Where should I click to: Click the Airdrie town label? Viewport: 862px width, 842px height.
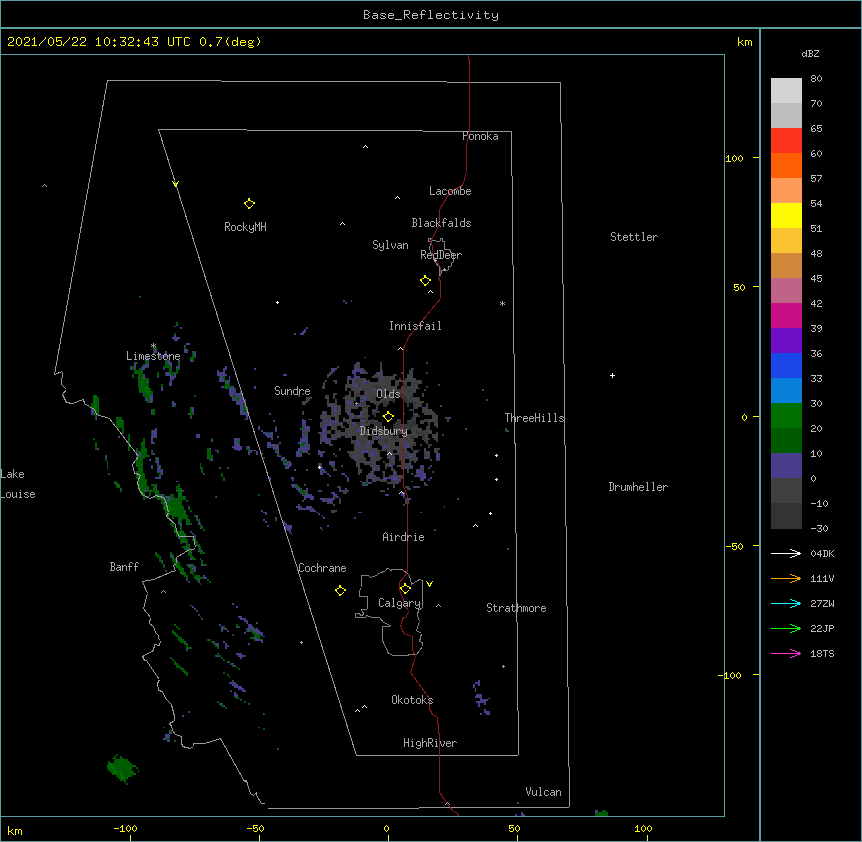click(403, 537)
